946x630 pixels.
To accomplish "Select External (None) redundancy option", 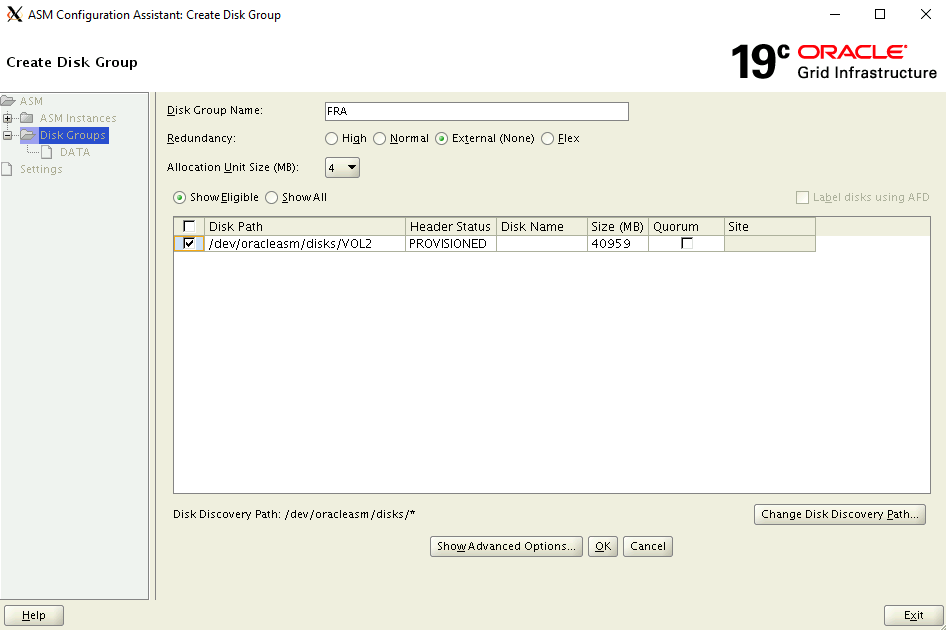I will point(442,139).
